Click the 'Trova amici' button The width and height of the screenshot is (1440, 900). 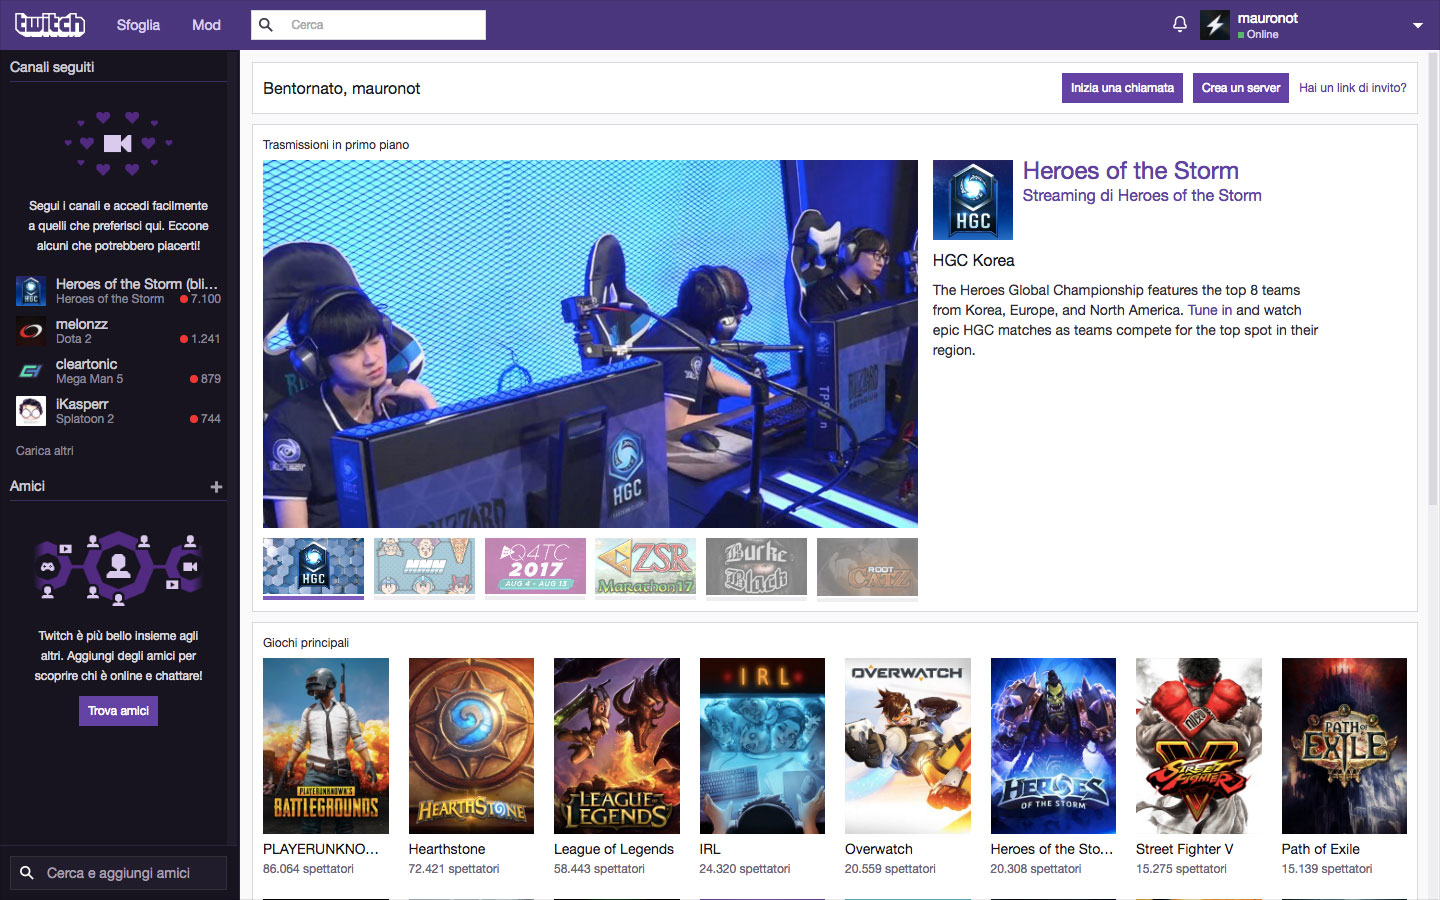pos(118,711)
